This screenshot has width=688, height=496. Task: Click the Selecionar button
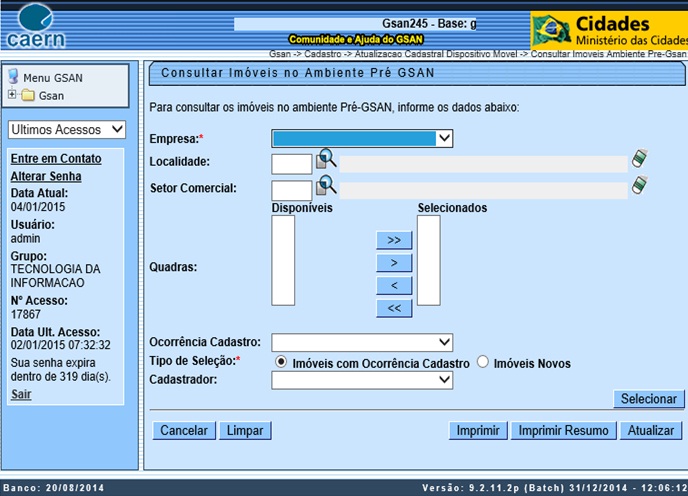[649, 399]
